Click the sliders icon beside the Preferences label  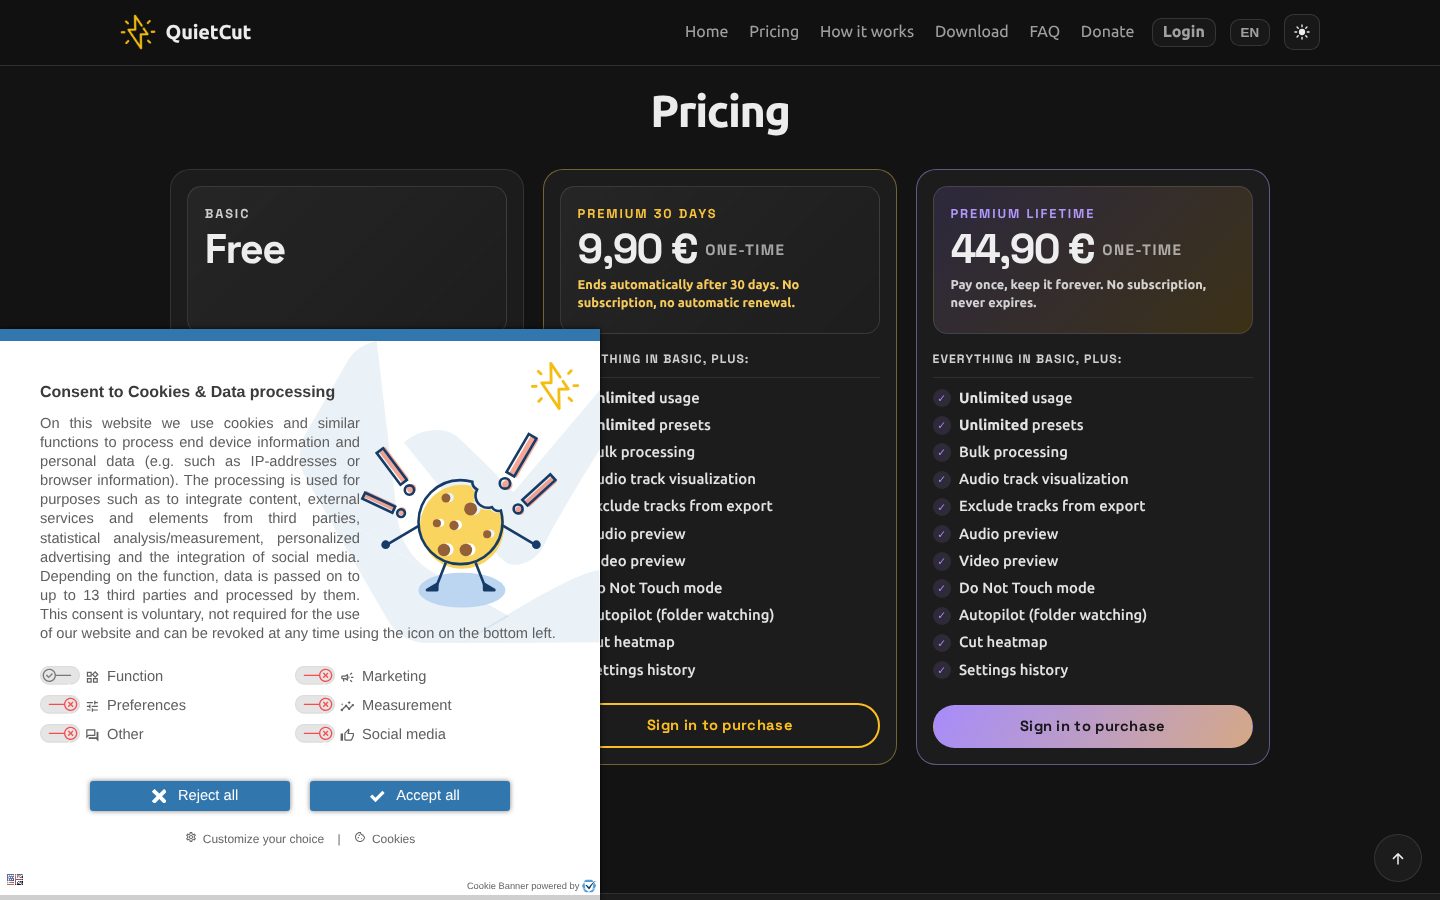(x=92, y=706)
